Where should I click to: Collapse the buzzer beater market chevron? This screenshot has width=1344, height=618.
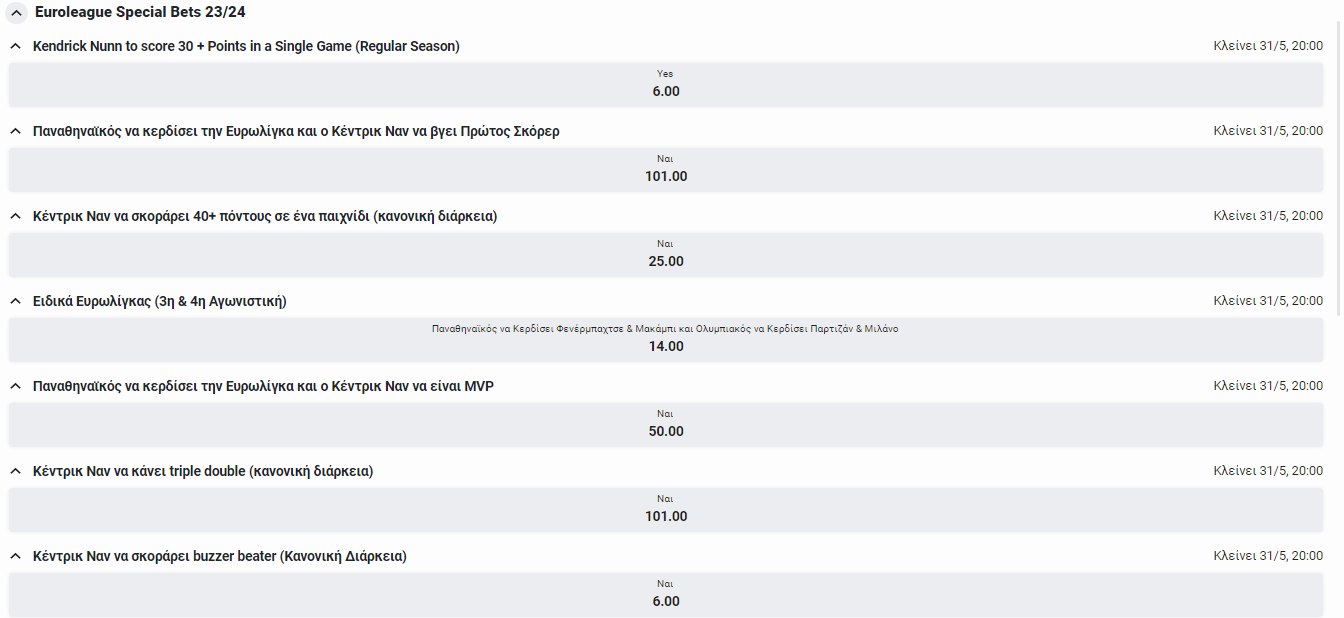(15, 557)
